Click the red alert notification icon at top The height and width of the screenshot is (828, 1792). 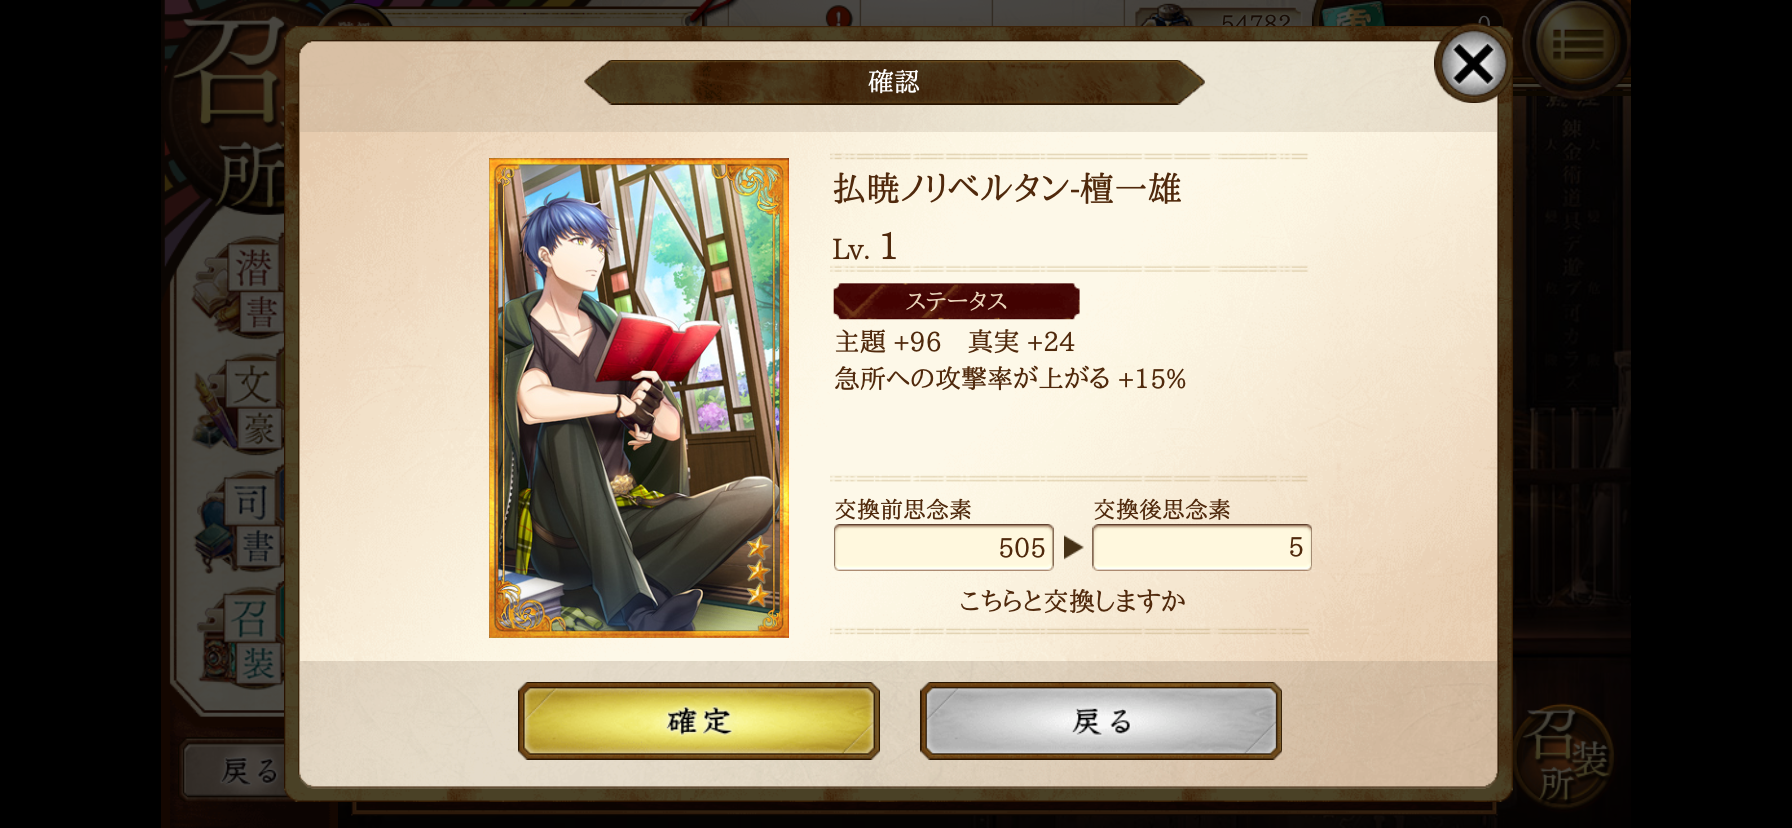(x=839, y=17)
